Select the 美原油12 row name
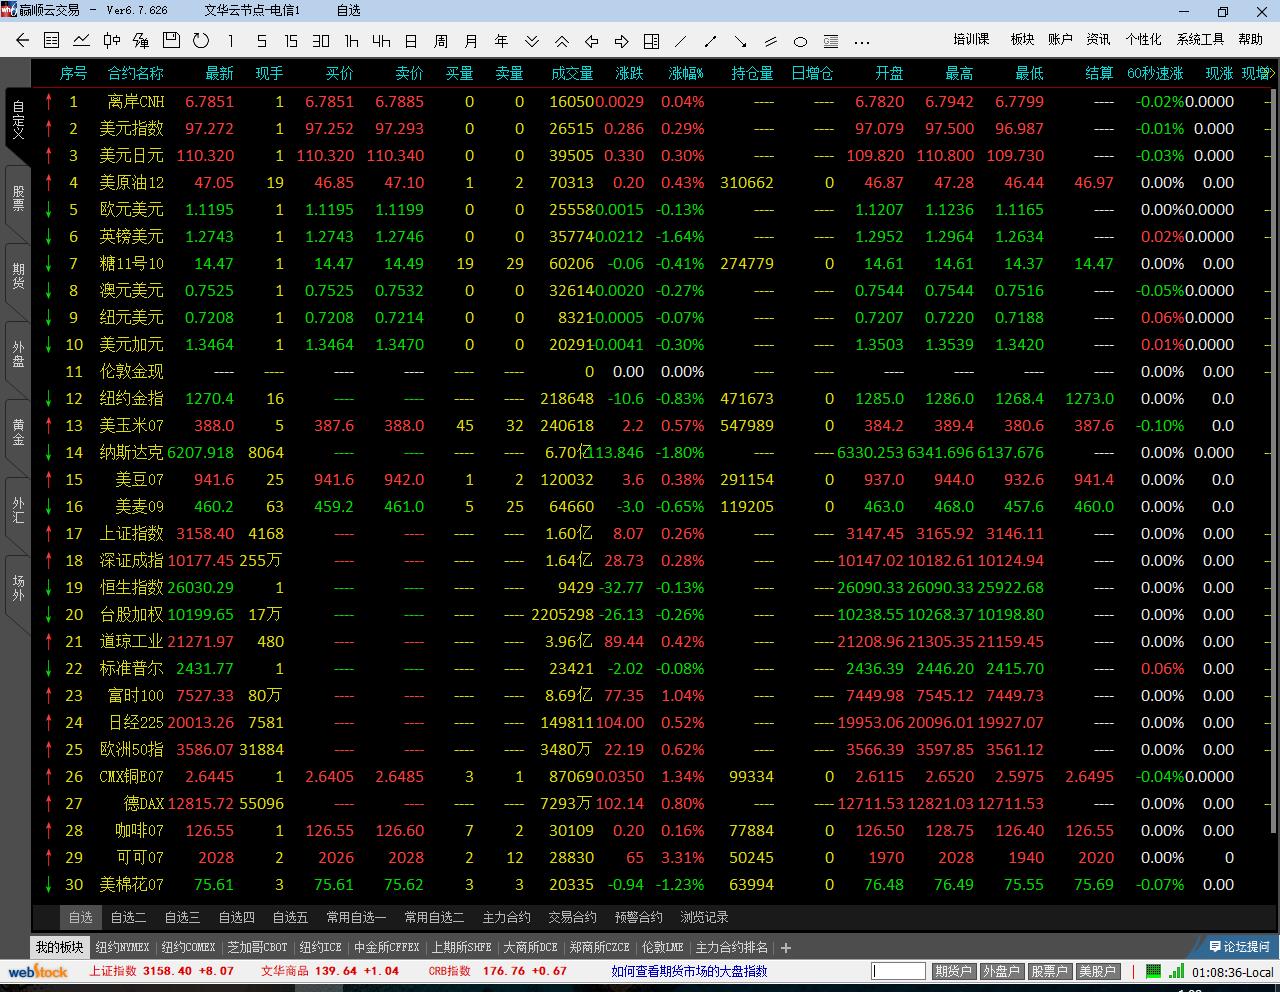Viewport: 1280px width, 992px height. (131, 182)
